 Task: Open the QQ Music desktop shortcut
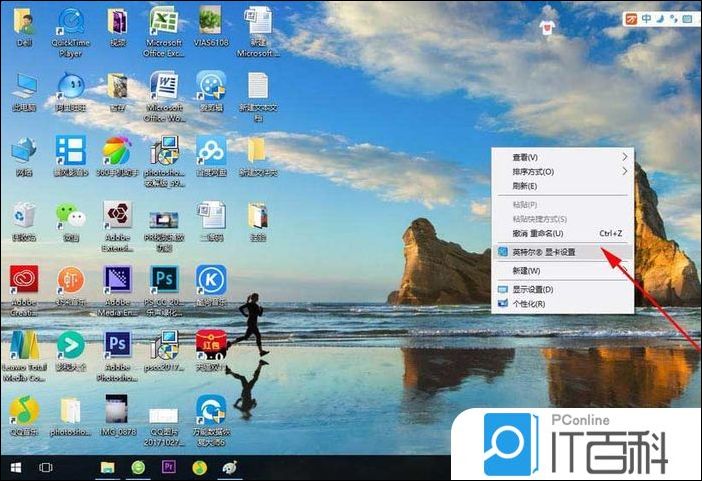[24, 409]
